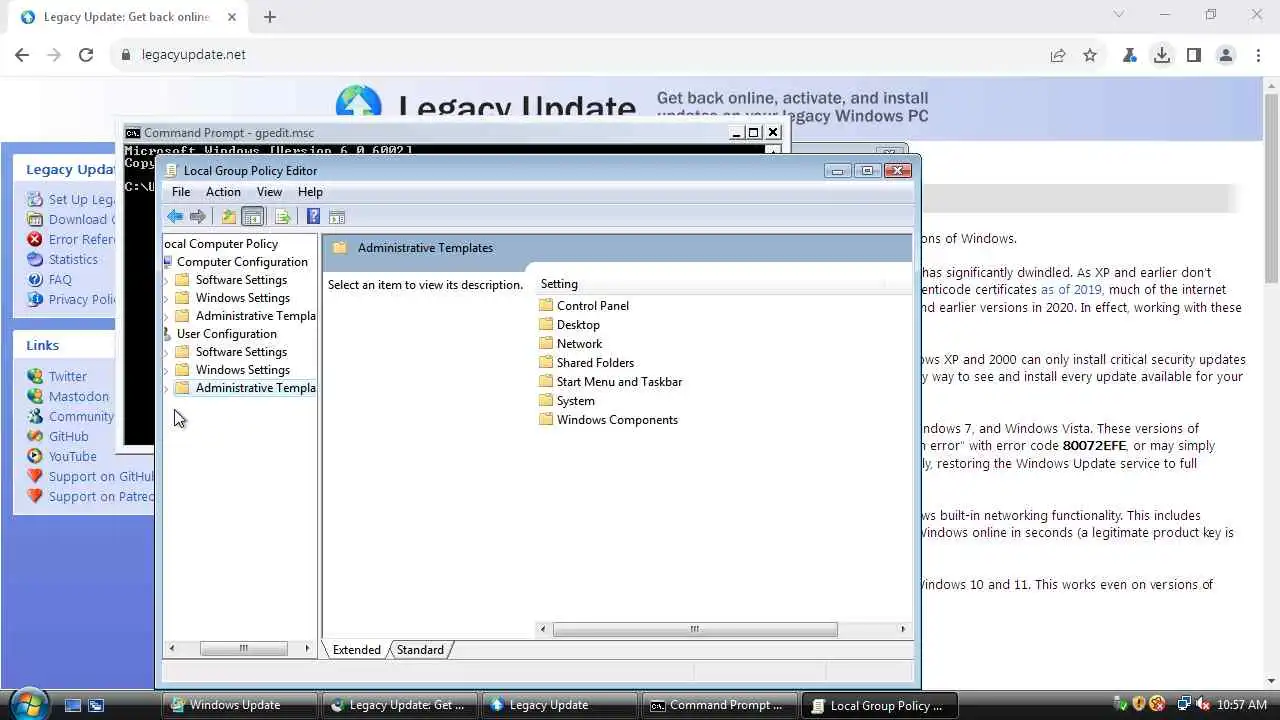Follow the 'as of 2019' link
Image resolution: width=1280 pixels, height=720 pixels.
tap(1071, 290)
